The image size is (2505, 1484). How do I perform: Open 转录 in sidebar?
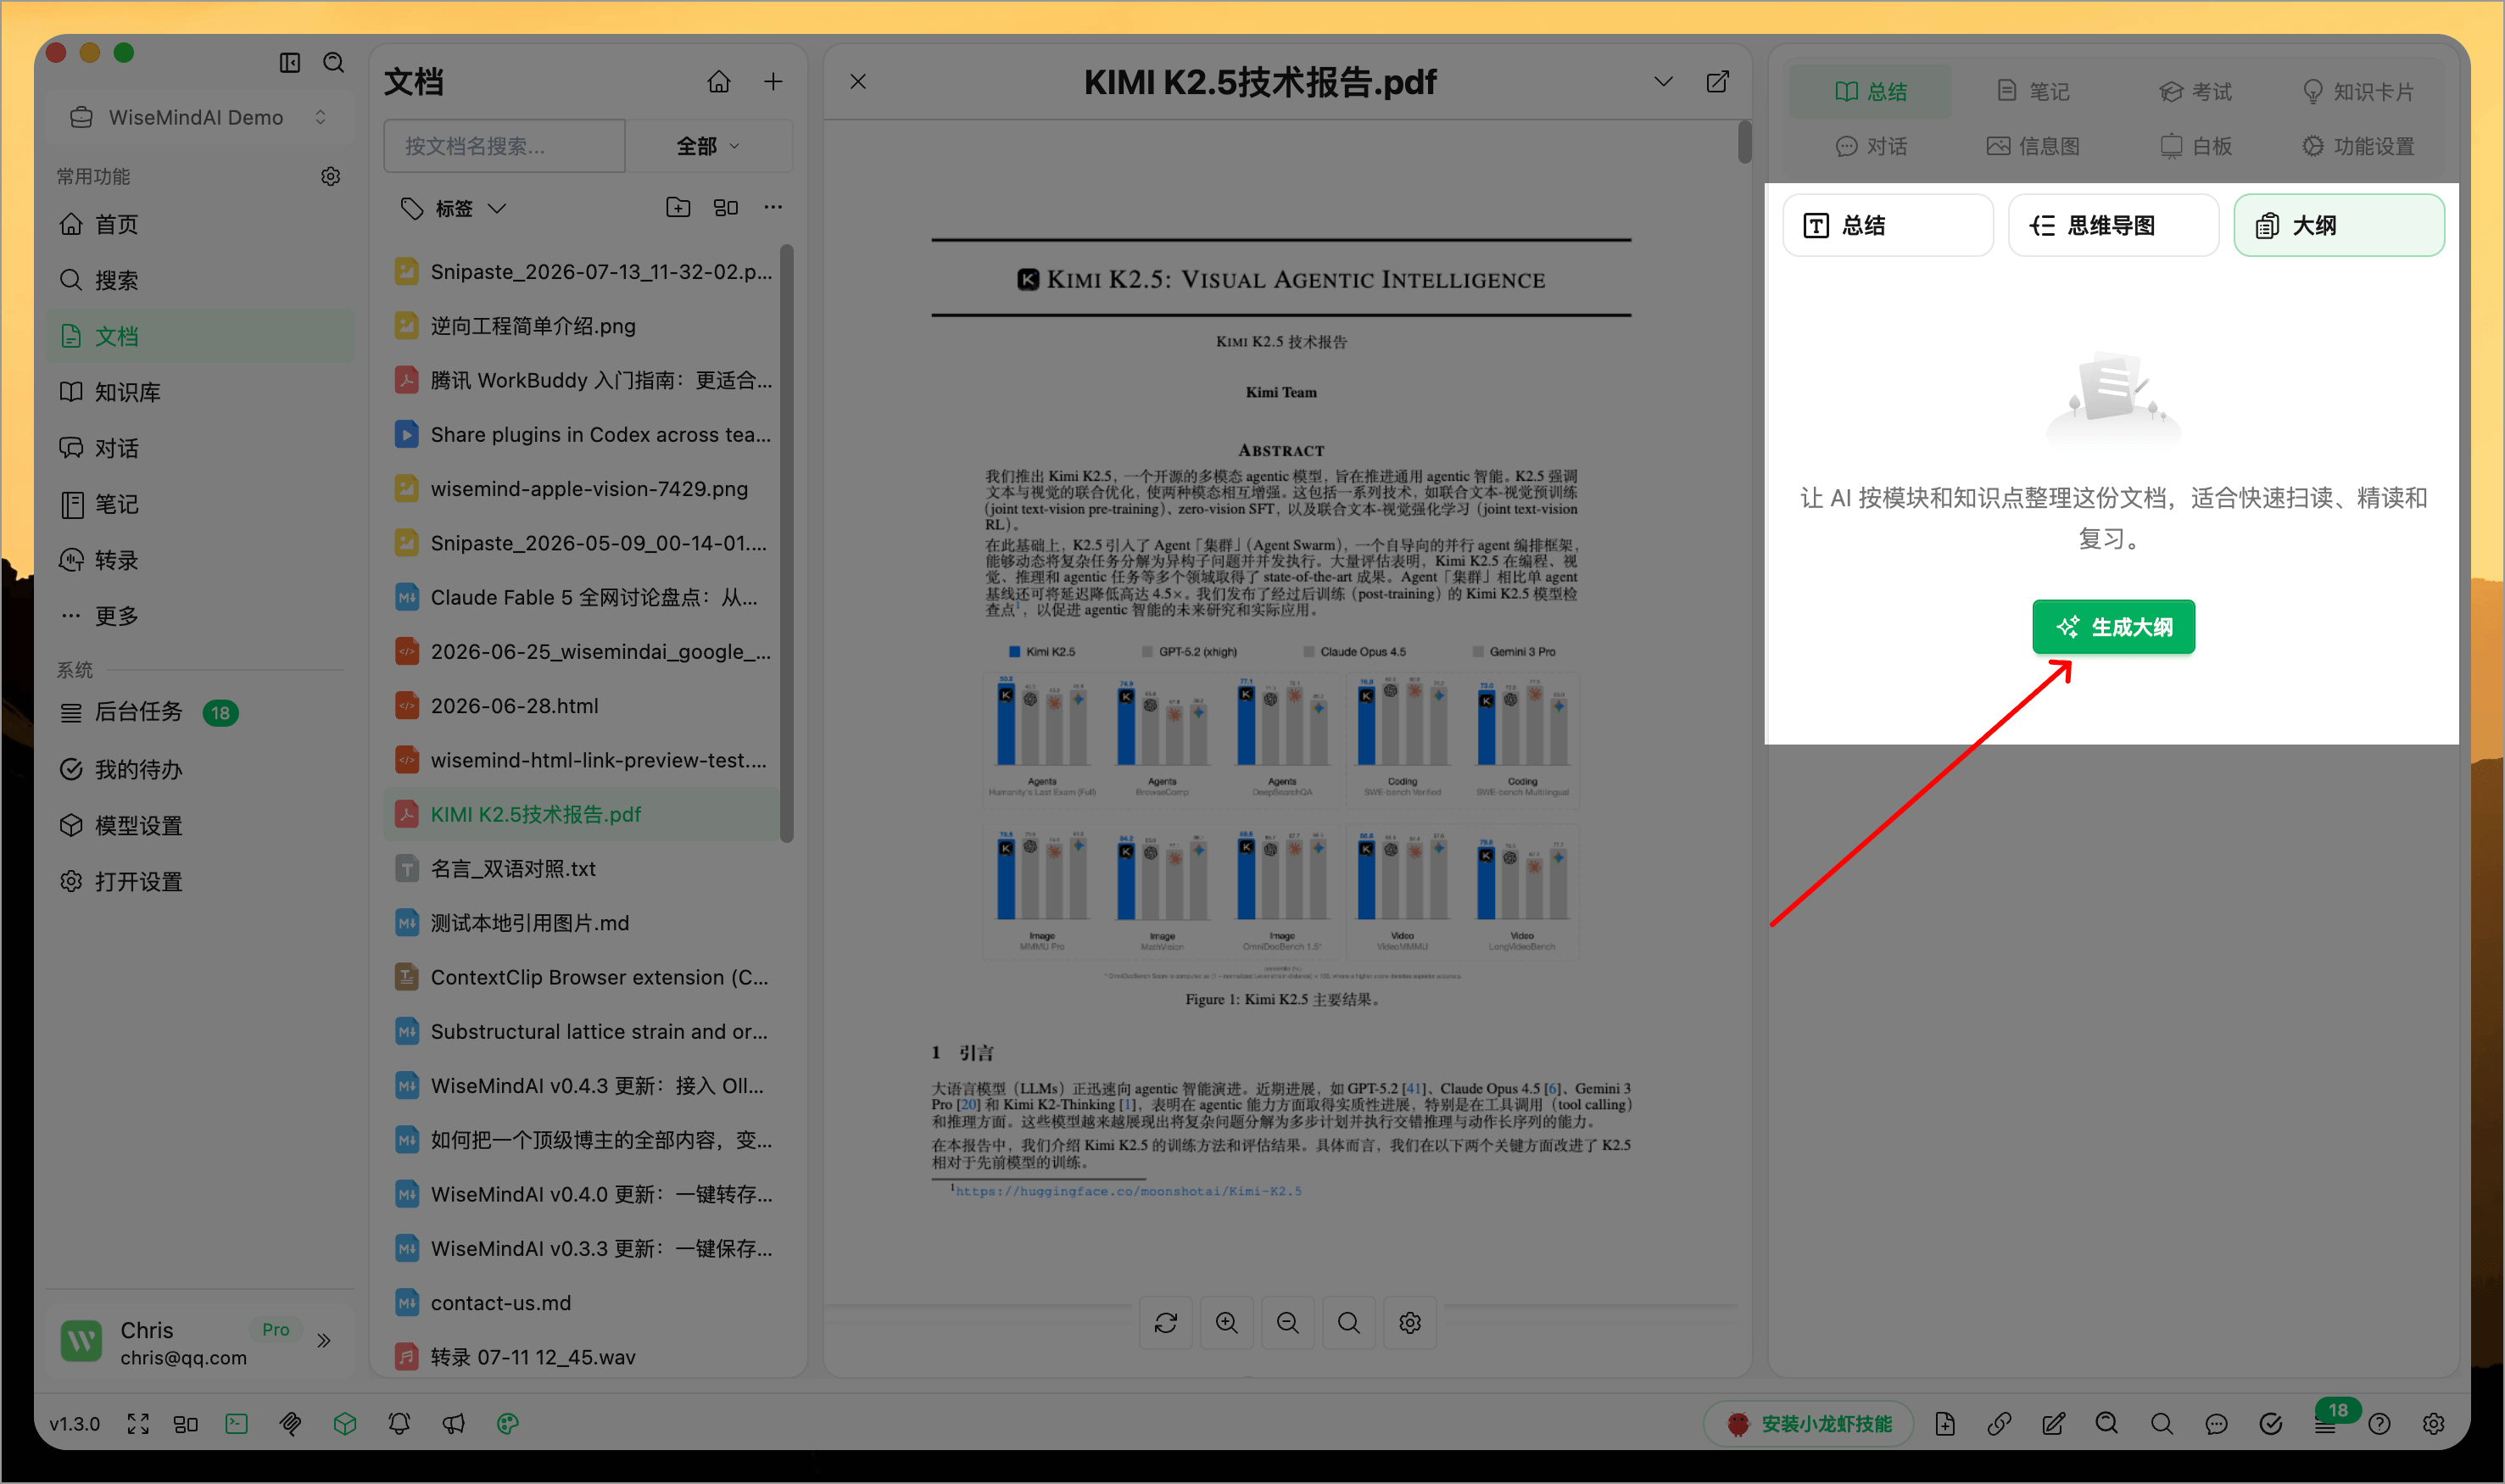200,560
